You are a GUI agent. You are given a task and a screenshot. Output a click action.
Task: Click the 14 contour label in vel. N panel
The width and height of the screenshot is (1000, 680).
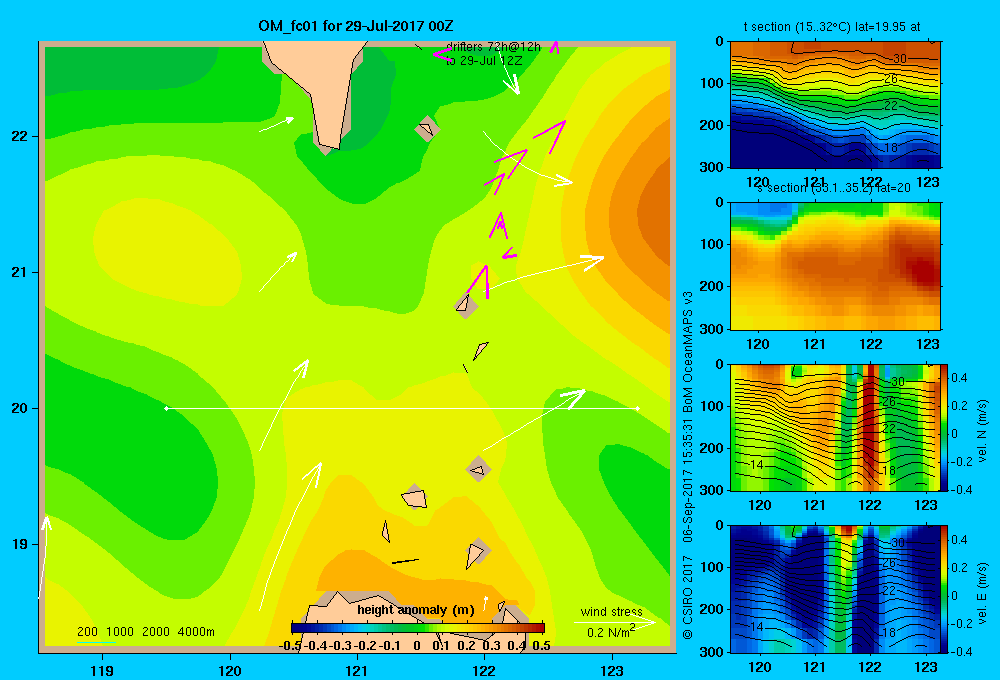[757, 465]
